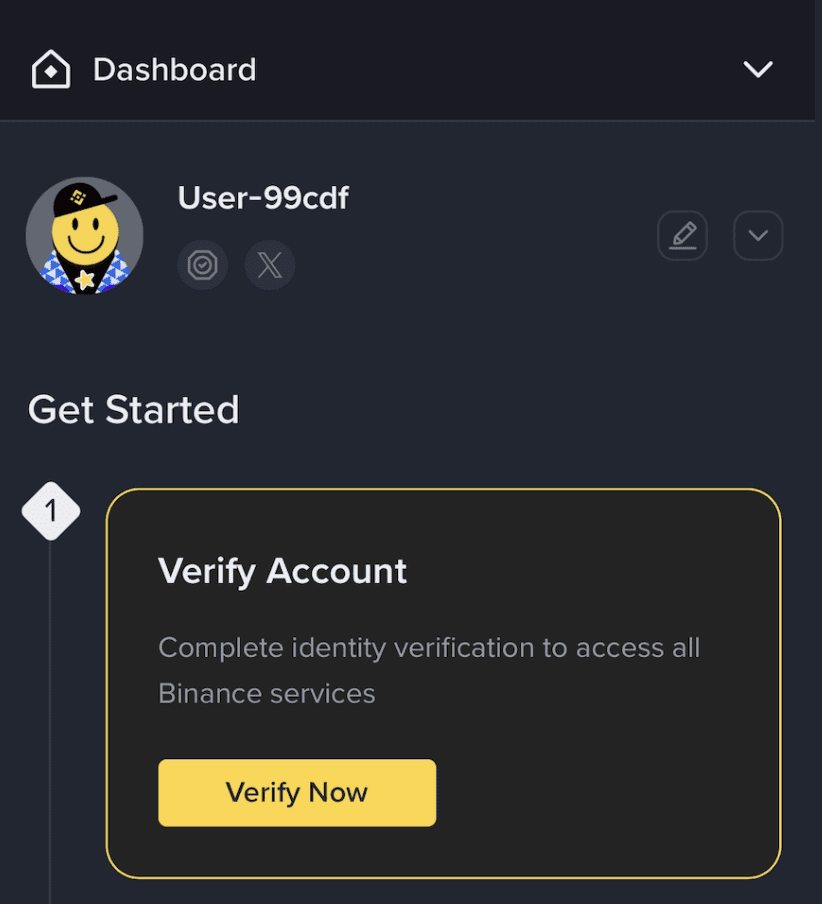Click the step 1 diamond marker
822x904 pixels.
(x=51, y=511)
